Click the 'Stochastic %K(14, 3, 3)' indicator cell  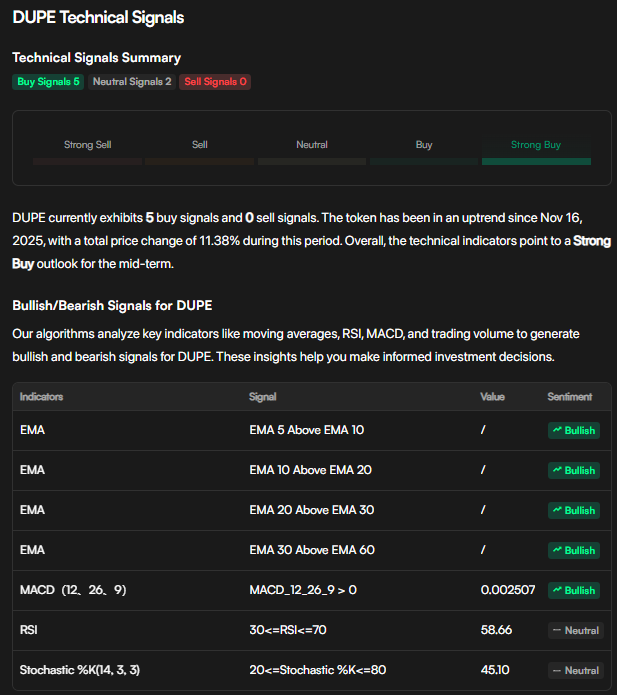(x=80, y=670)
